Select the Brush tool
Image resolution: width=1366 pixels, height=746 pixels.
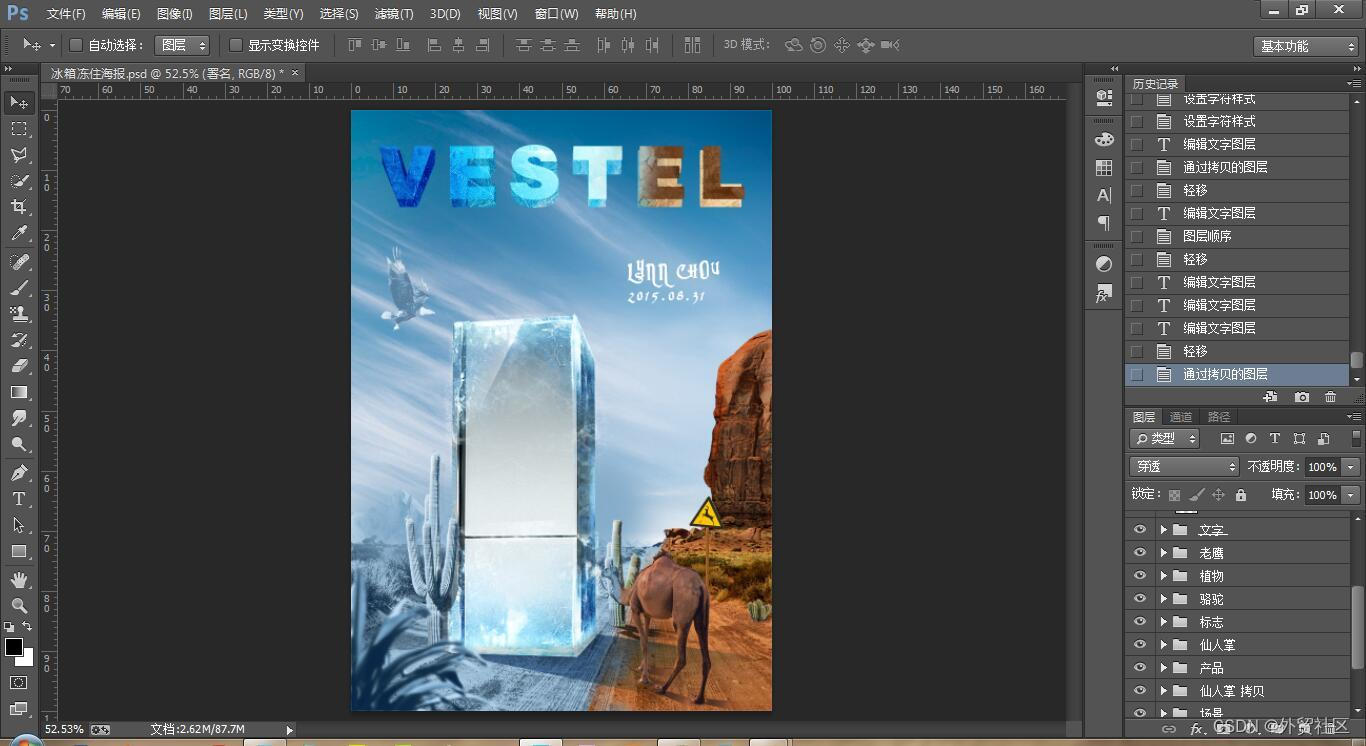pyautogui.click(x=19, y=288)
